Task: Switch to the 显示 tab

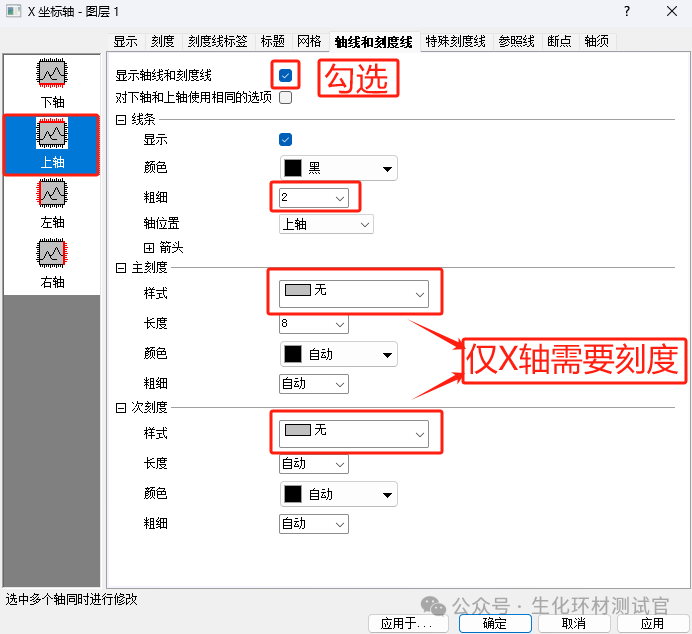Action: point(126,41)
